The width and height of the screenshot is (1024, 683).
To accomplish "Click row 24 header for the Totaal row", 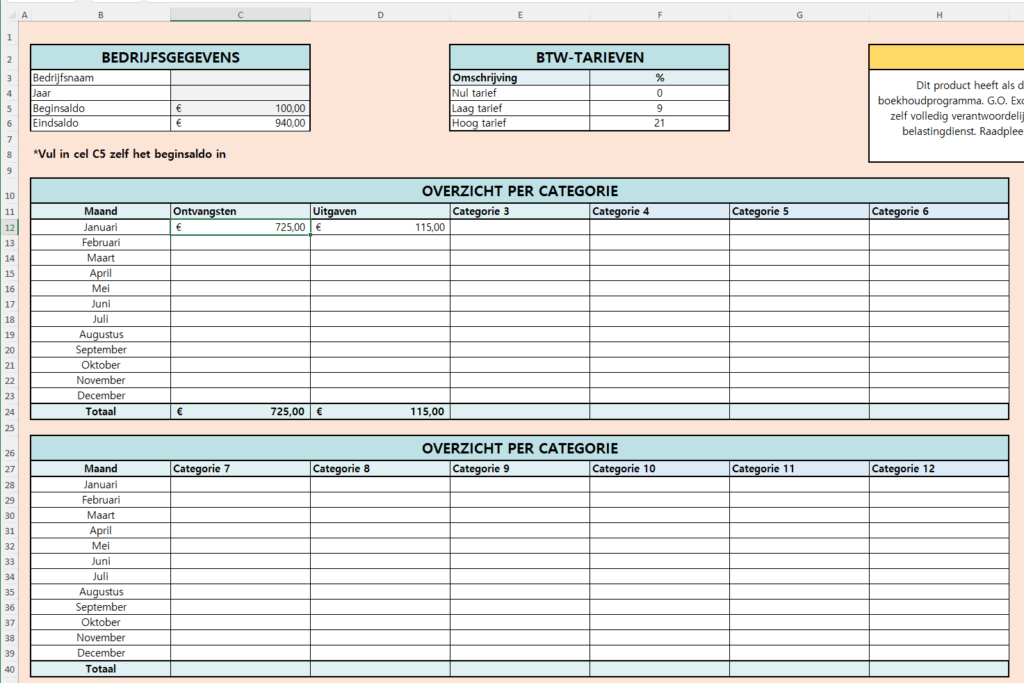I will (10, 411).
